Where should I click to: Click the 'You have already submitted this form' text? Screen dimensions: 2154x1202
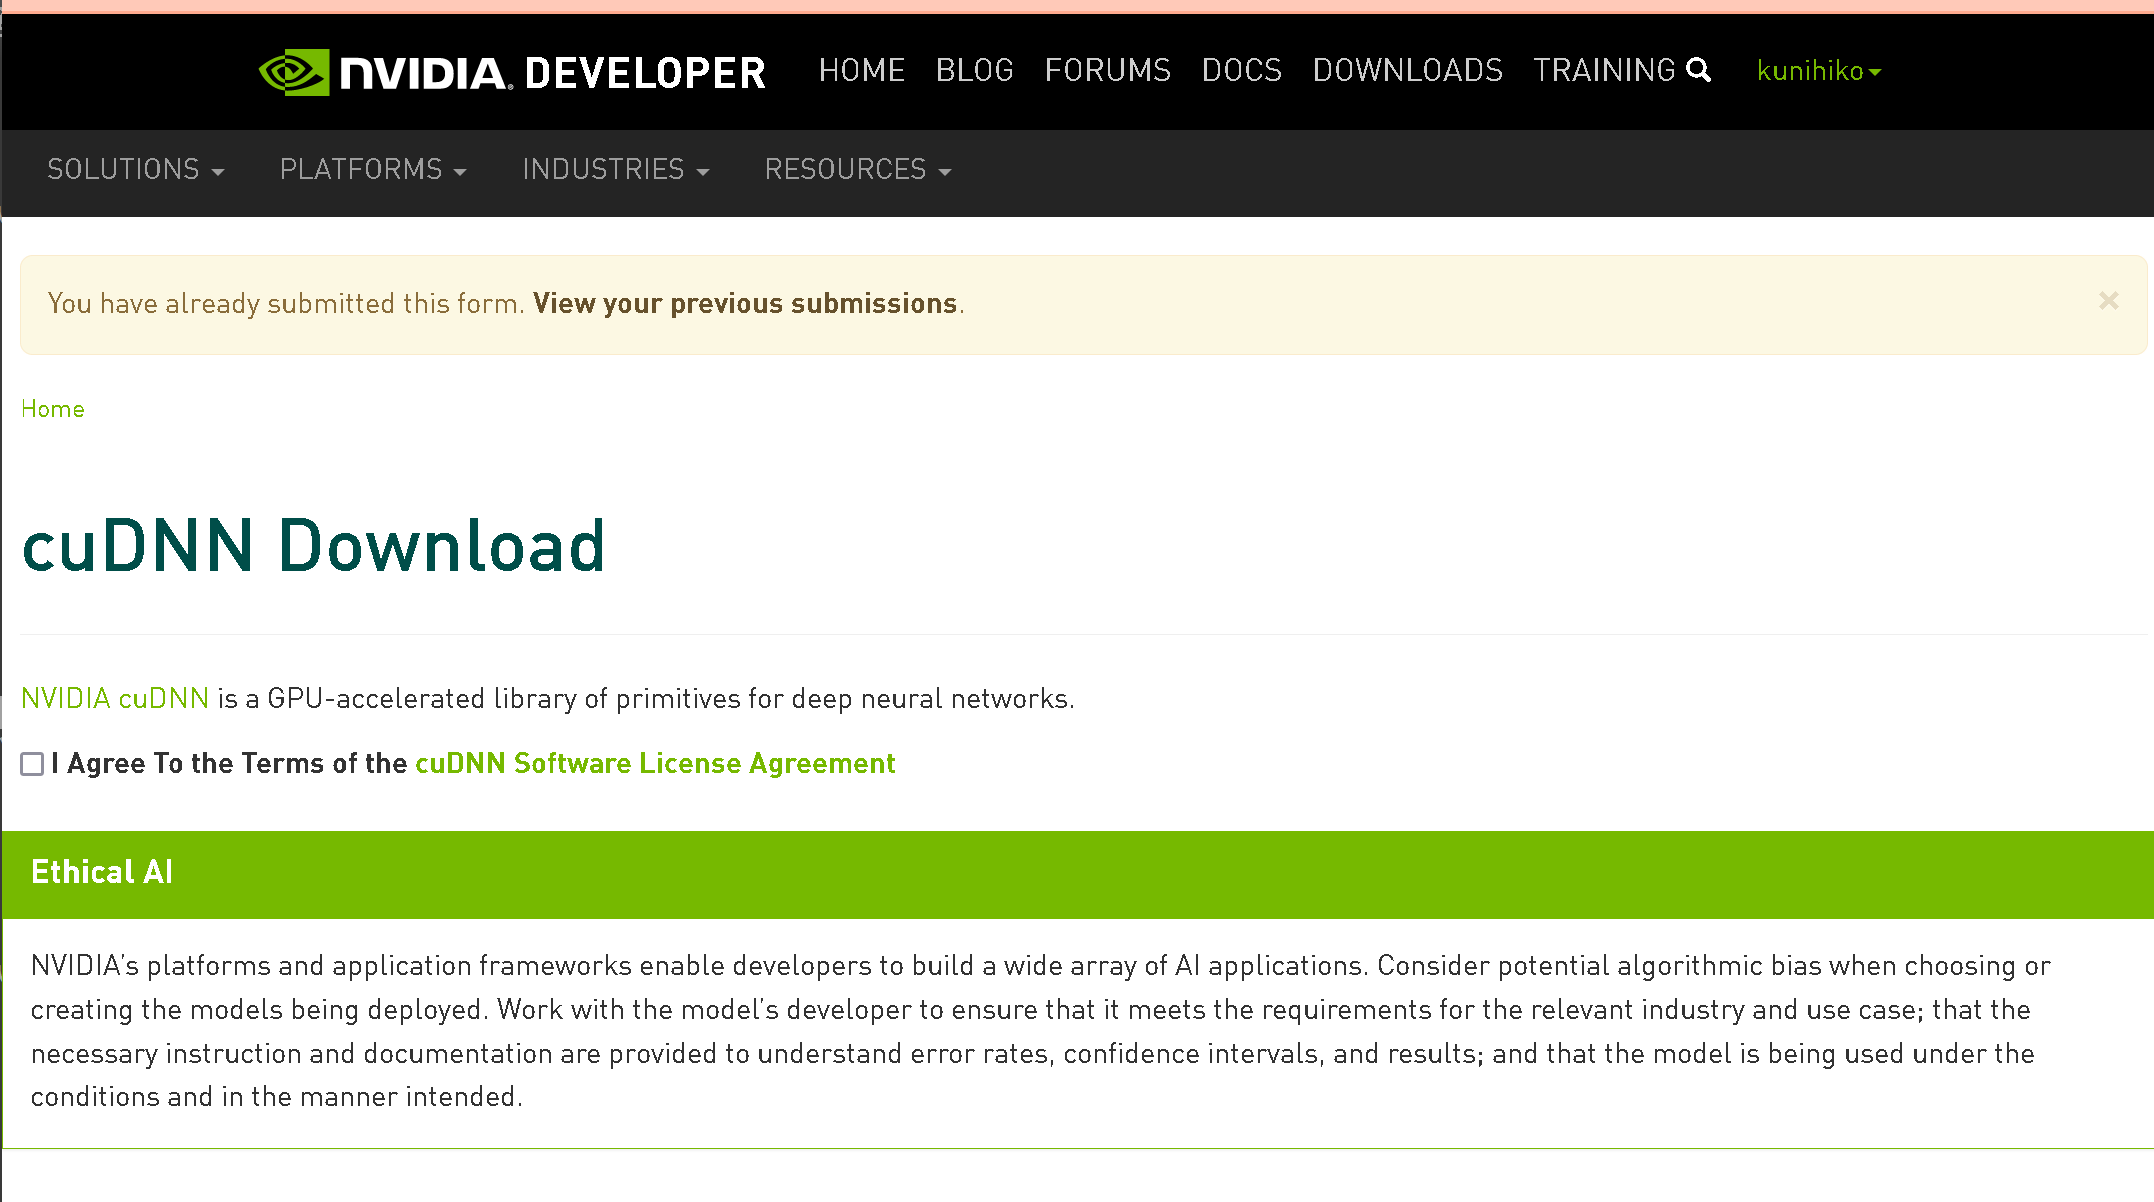coord(286,303)
